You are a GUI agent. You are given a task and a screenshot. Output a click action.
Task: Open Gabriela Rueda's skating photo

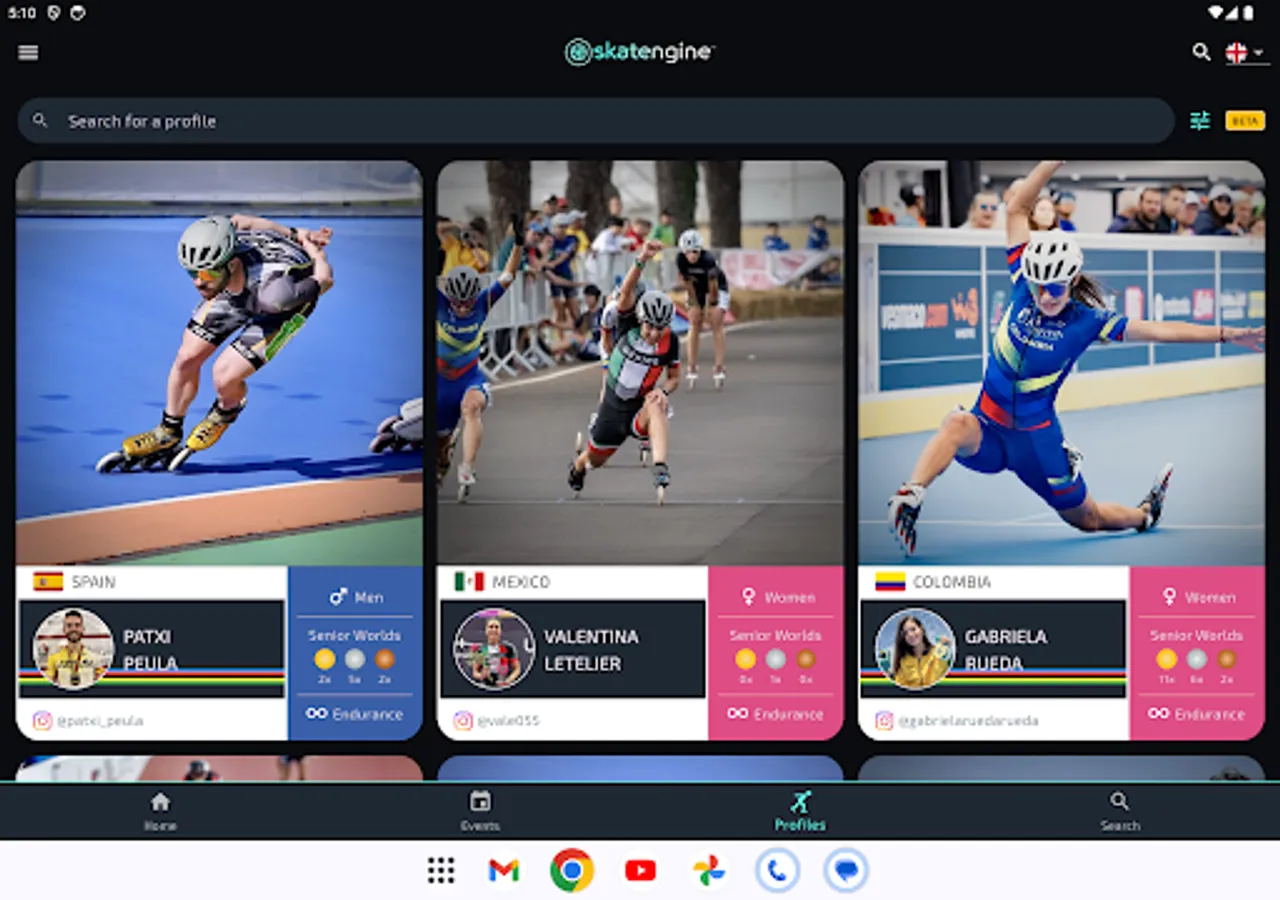click(1062, 363)
